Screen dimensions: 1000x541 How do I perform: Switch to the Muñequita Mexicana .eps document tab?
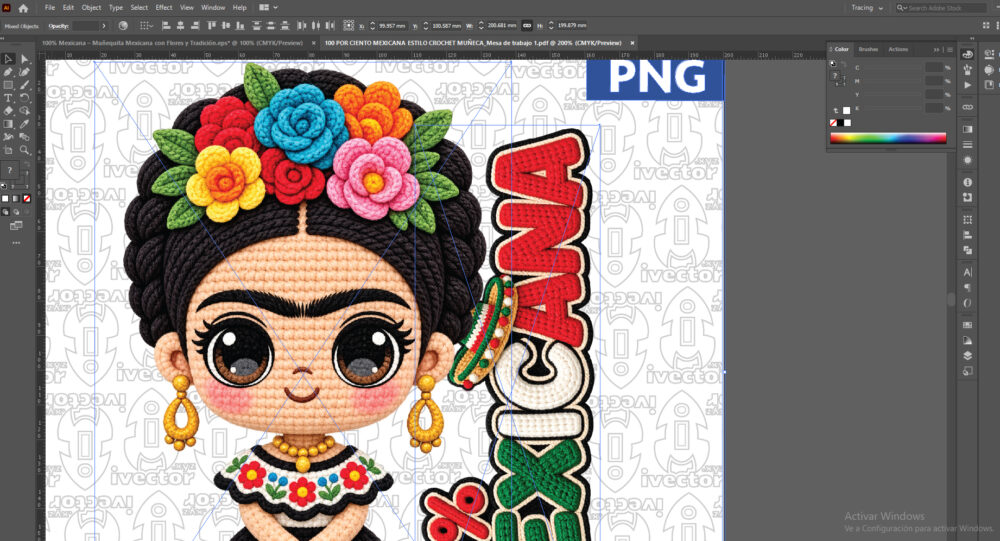click(x=172, y=43)
